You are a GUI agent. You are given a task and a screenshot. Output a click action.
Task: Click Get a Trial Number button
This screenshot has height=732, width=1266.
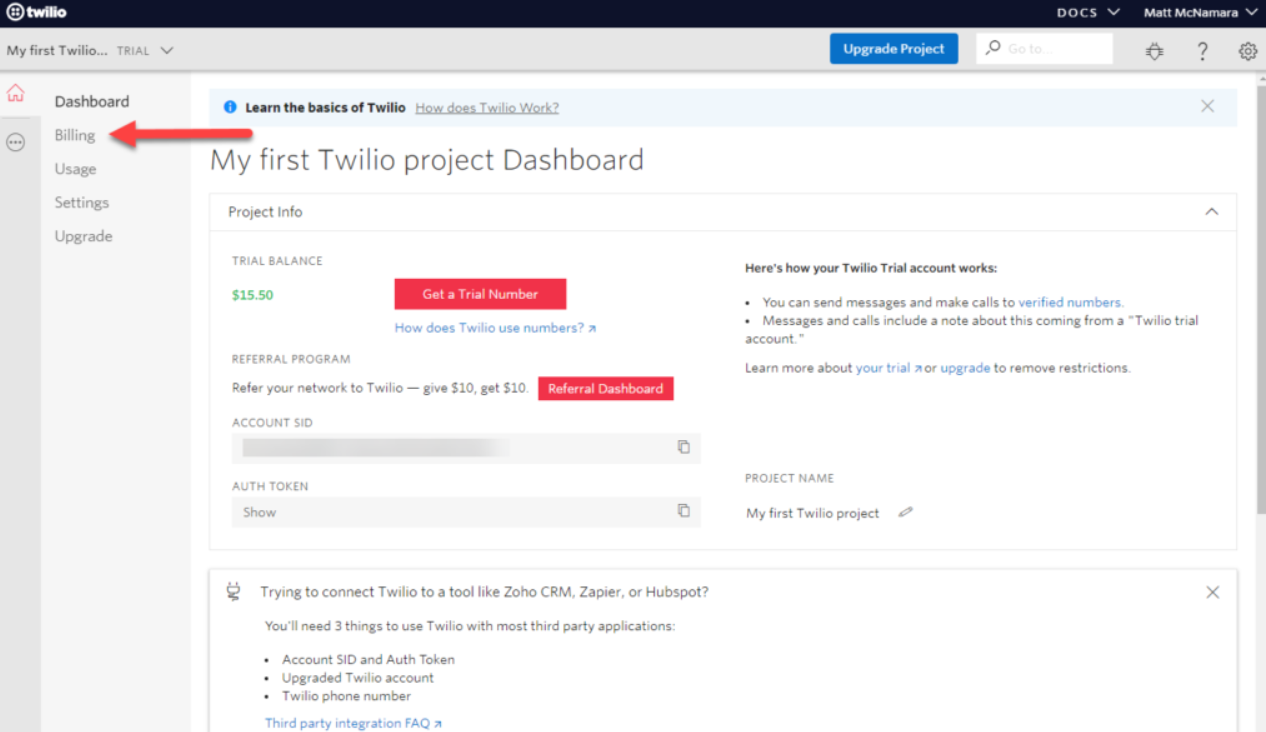click(480, 294)
